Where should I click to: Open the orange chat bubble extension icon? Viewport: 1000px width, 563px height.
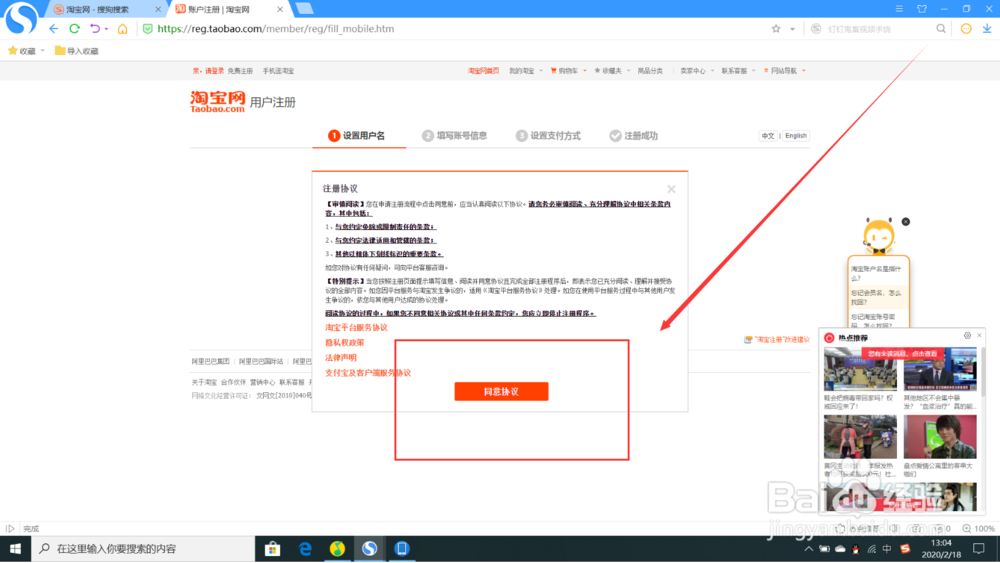[966, 29]
